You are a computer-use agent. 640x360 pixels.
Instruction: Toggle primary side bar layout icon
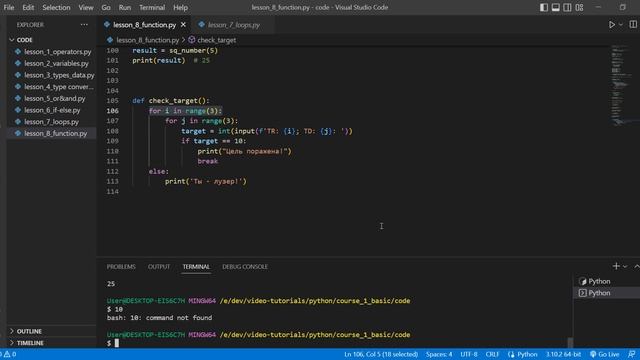544,7
